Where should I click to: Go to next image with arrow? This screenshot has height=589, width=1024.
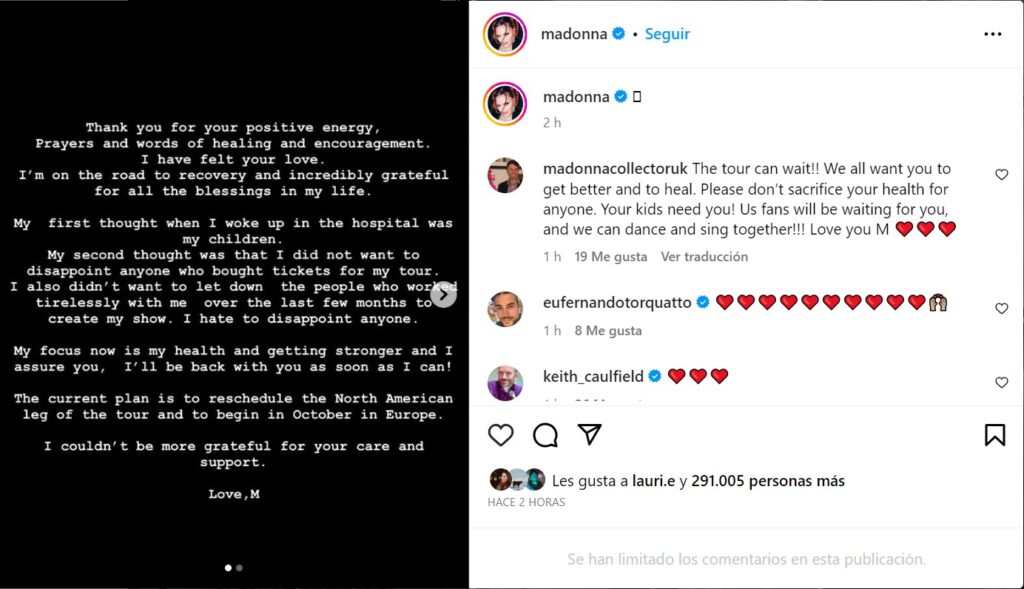point(443,294)
